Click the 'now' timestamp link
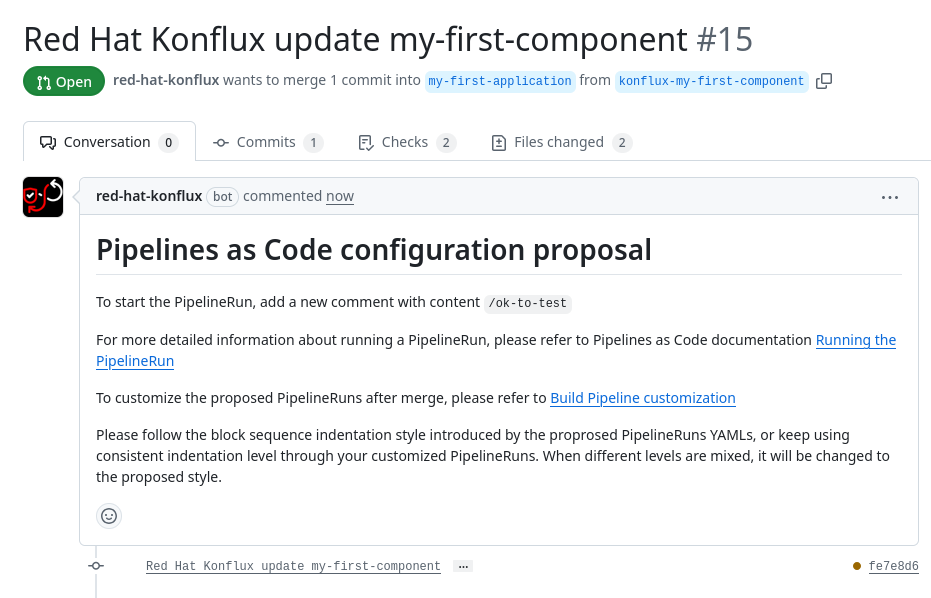 (x=339, y=196)
